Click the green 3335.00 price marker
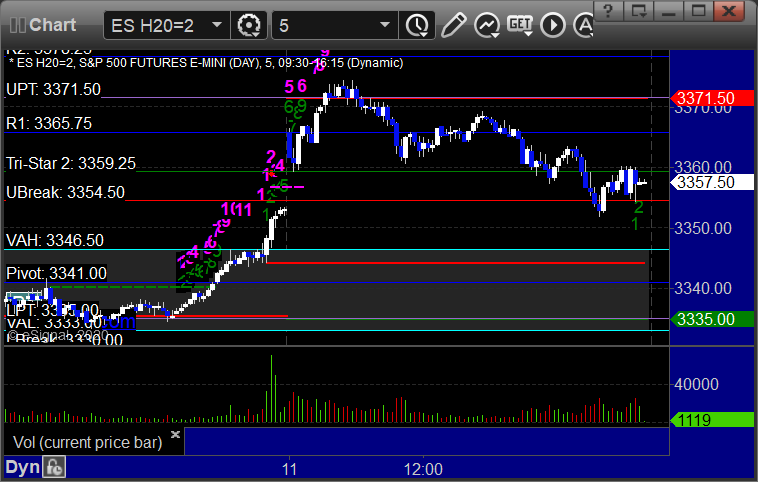This screenshot has width=758, height=482. click(x=712, y=319)
